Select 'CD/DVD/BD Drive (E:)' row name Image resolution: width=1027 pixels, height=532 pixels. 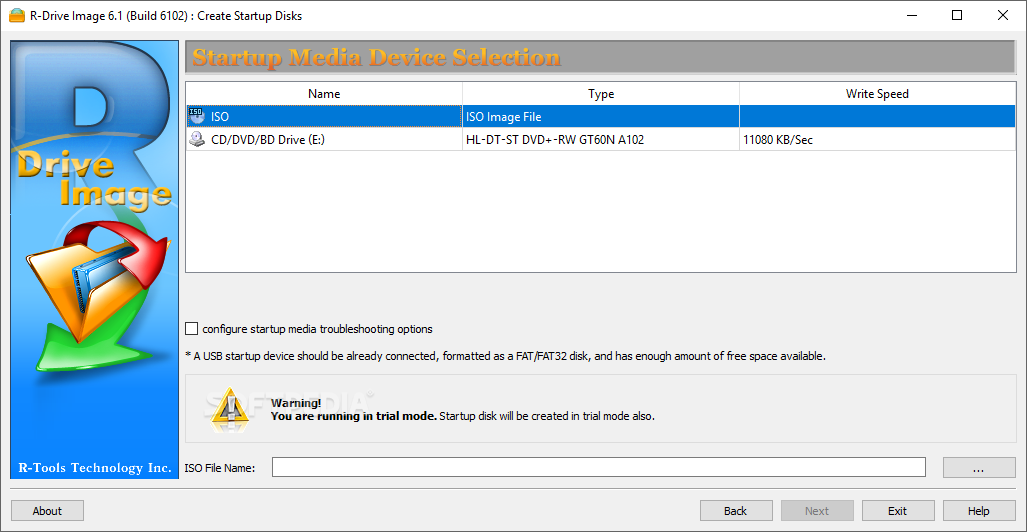(x=324, y=139)
